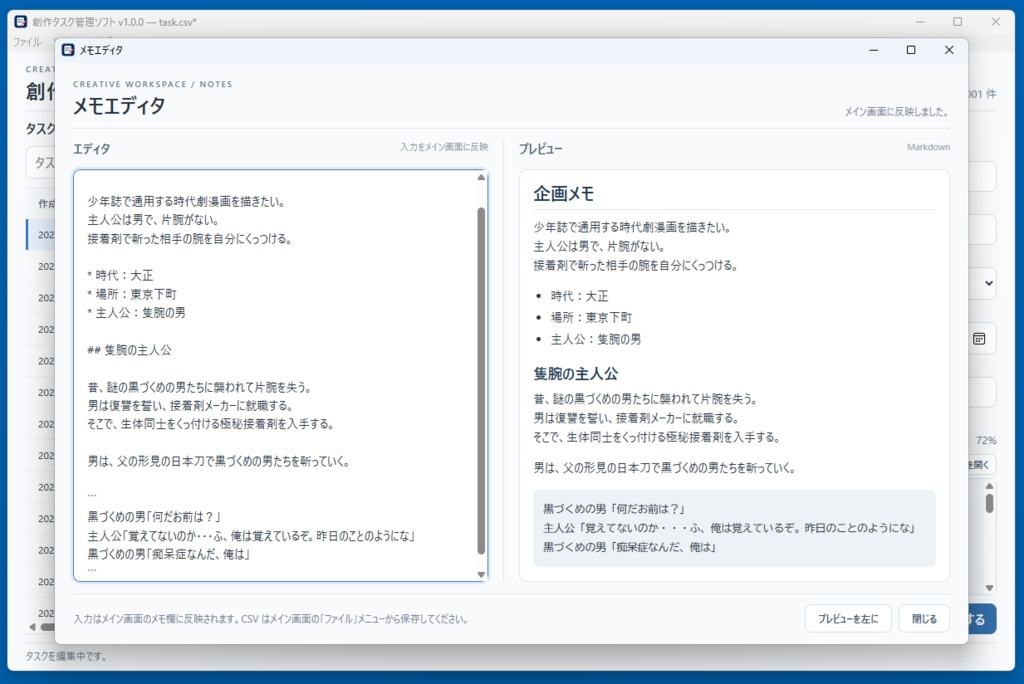Click the preview bullet 時代：大正

click(x=579, y=296)
